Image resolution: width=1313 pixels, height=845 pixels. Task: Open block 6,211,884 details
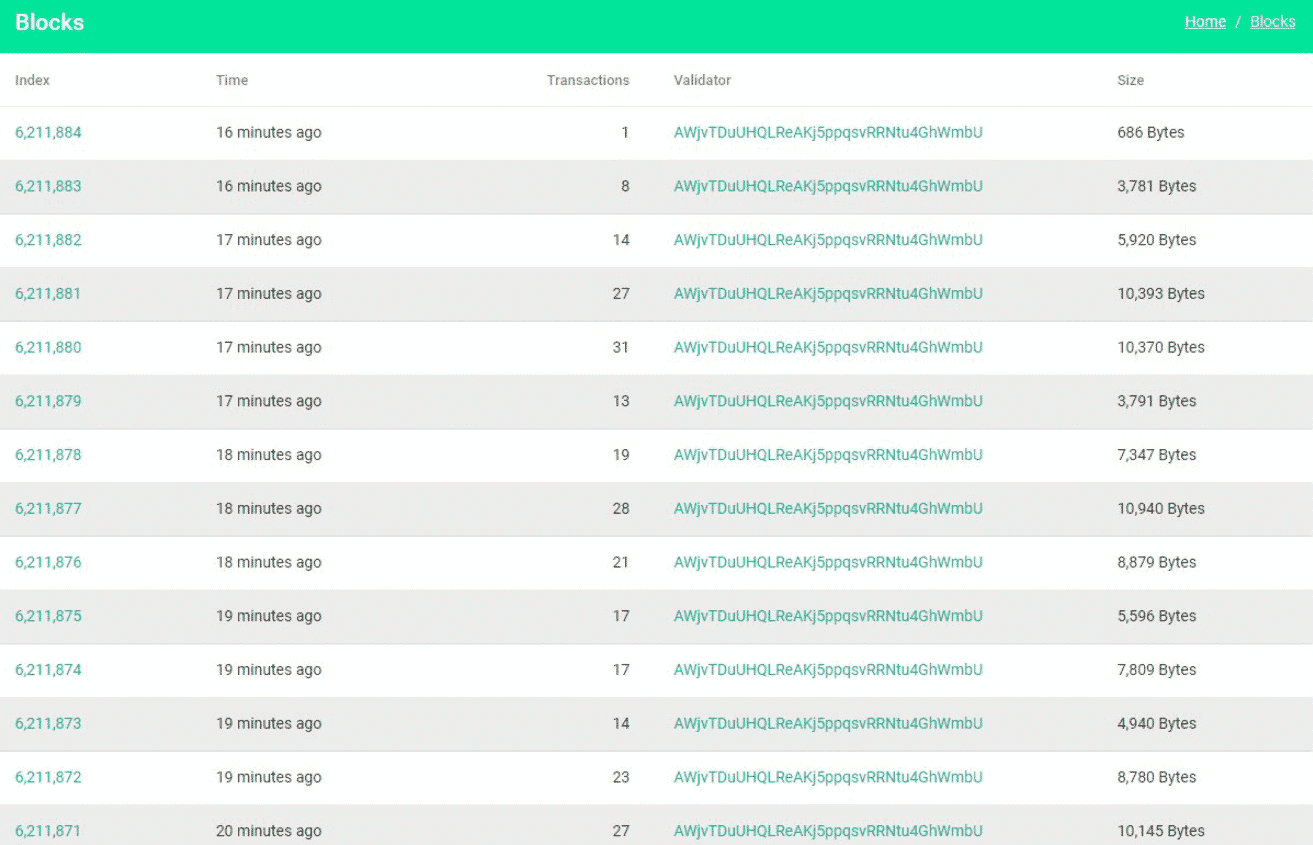tap(48, 133)
